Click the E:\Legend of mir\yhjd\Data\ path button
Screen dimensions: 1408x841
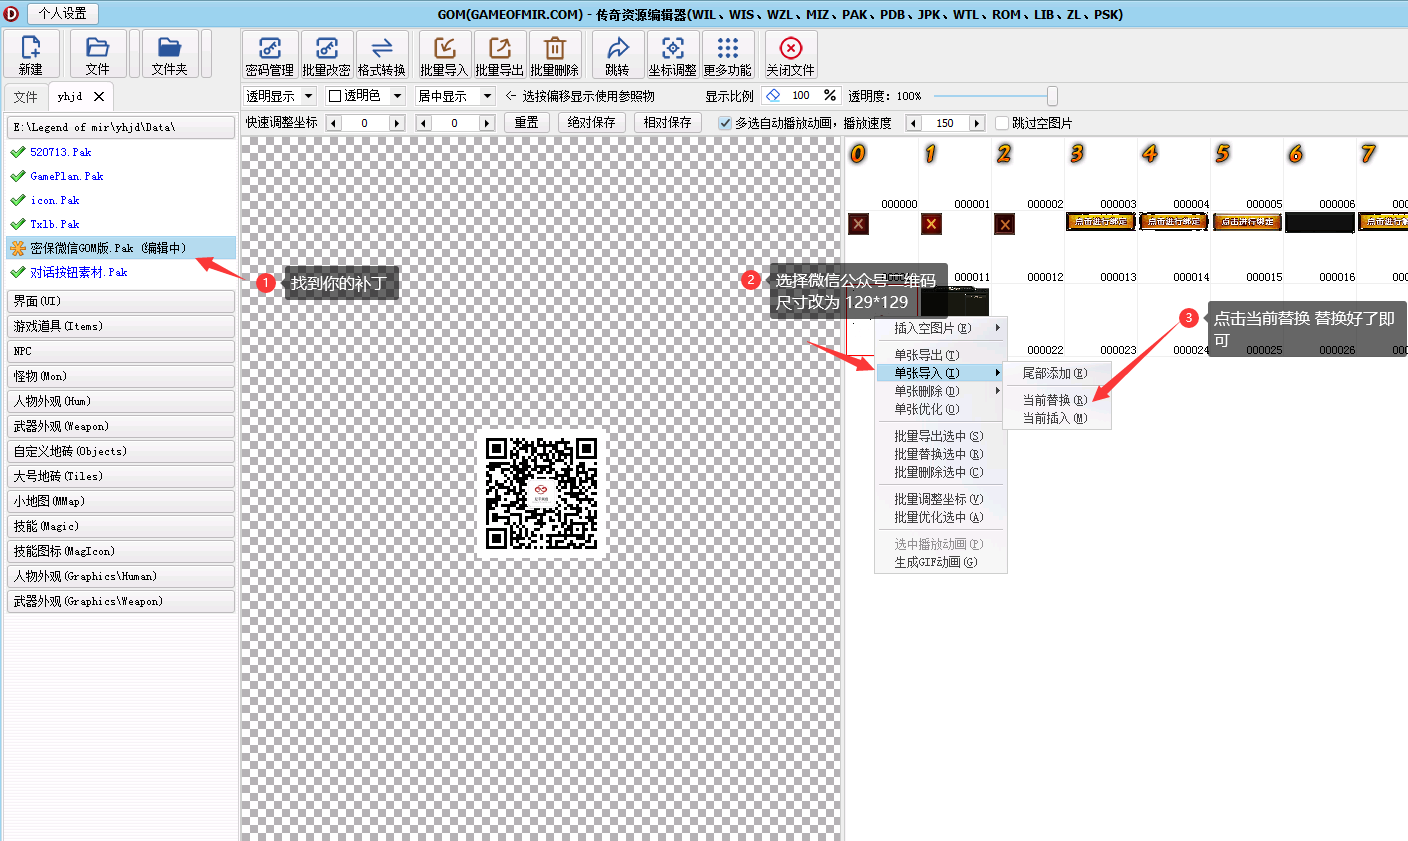tap(121, 127)
